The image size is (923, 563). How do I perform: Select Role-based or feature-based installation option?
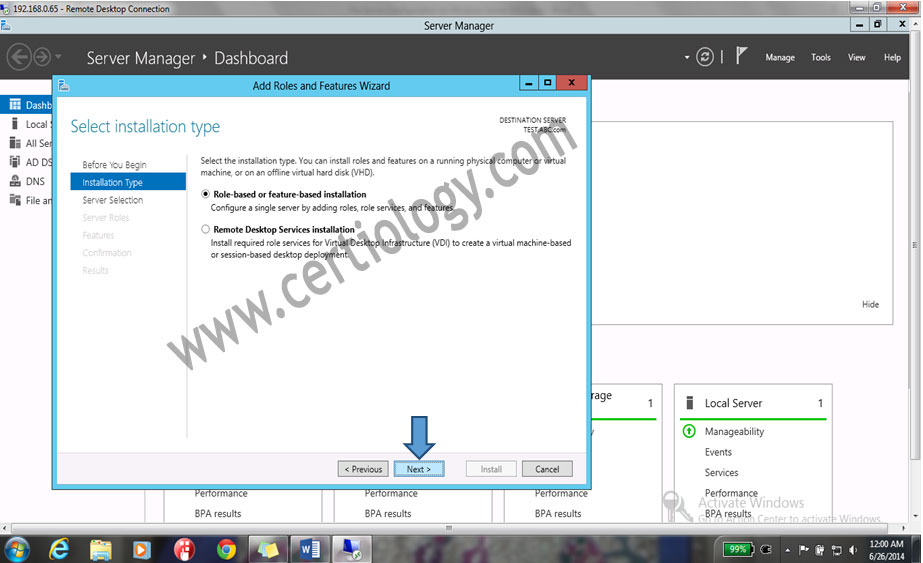point(205,194)
